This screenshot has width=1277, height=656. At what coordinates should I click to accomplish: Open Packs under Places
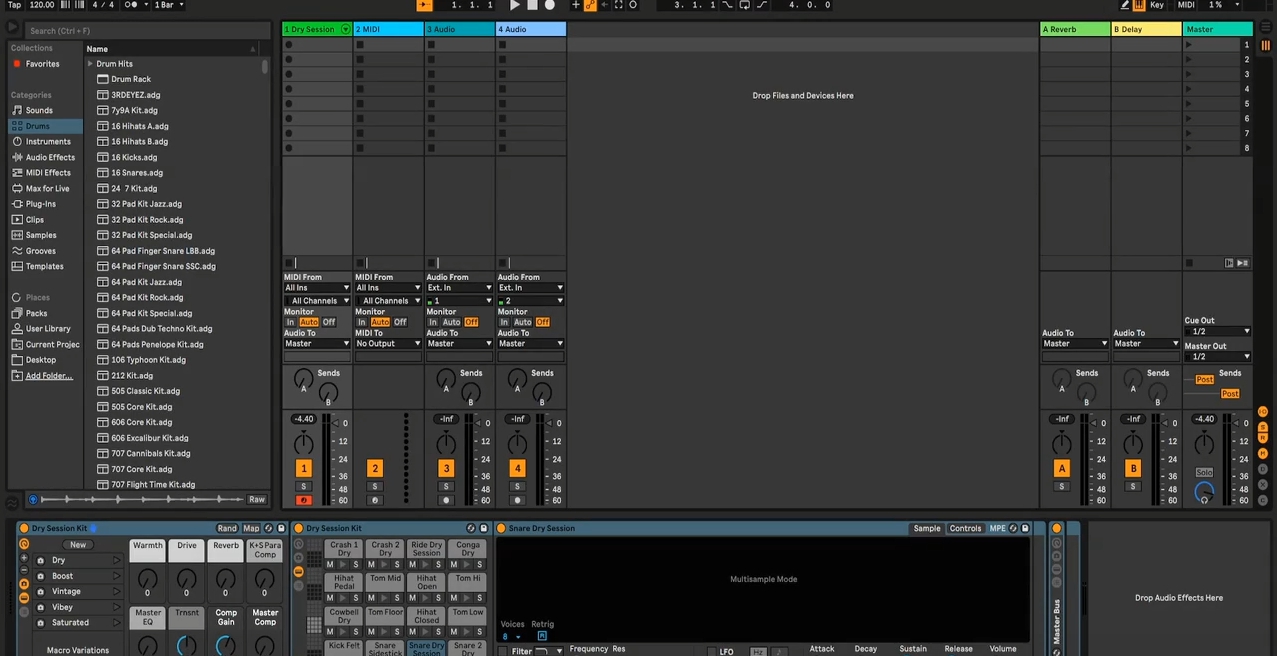click(x=36, y=314)
